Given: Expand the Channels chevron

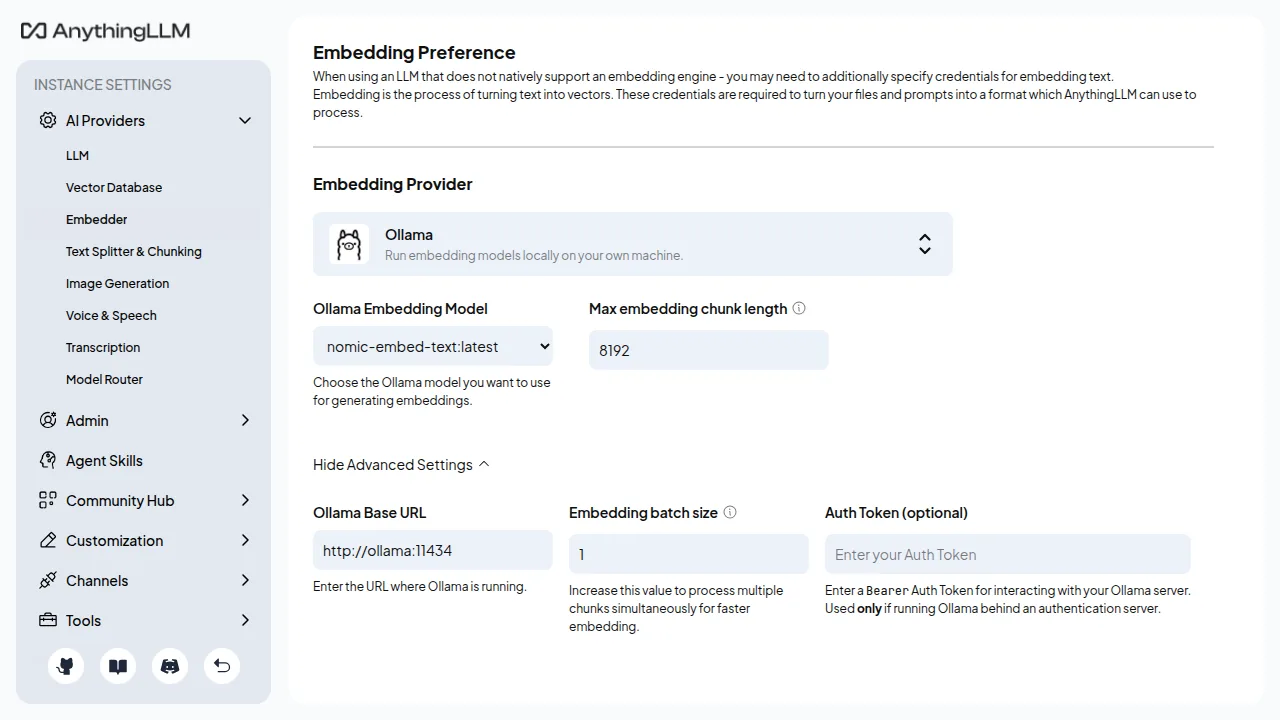Looking at the screenshot, I should tap(245, 580).
